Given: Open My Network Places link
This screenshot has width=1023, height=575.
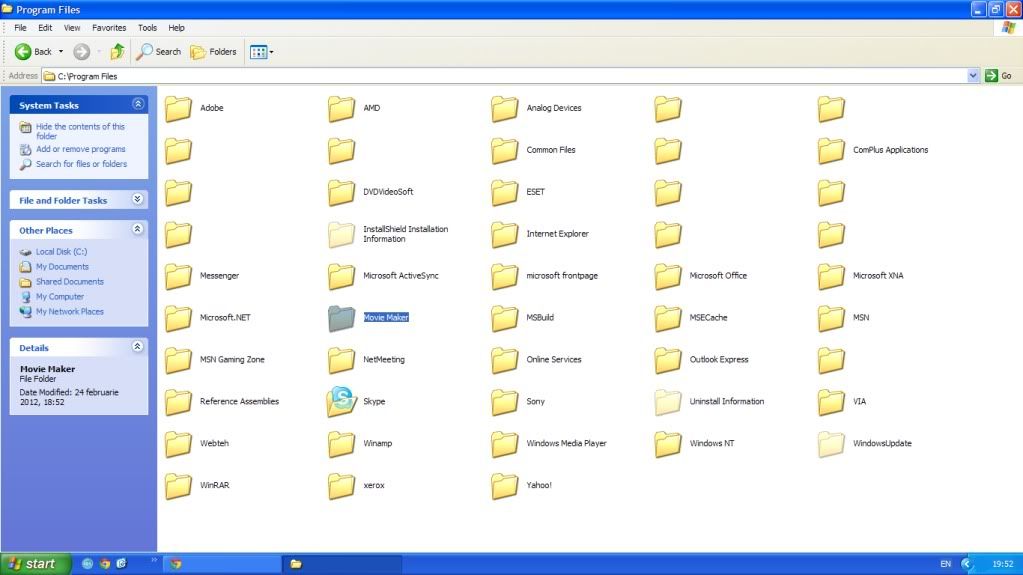Looking at the screenshot, I should [69, 311].
